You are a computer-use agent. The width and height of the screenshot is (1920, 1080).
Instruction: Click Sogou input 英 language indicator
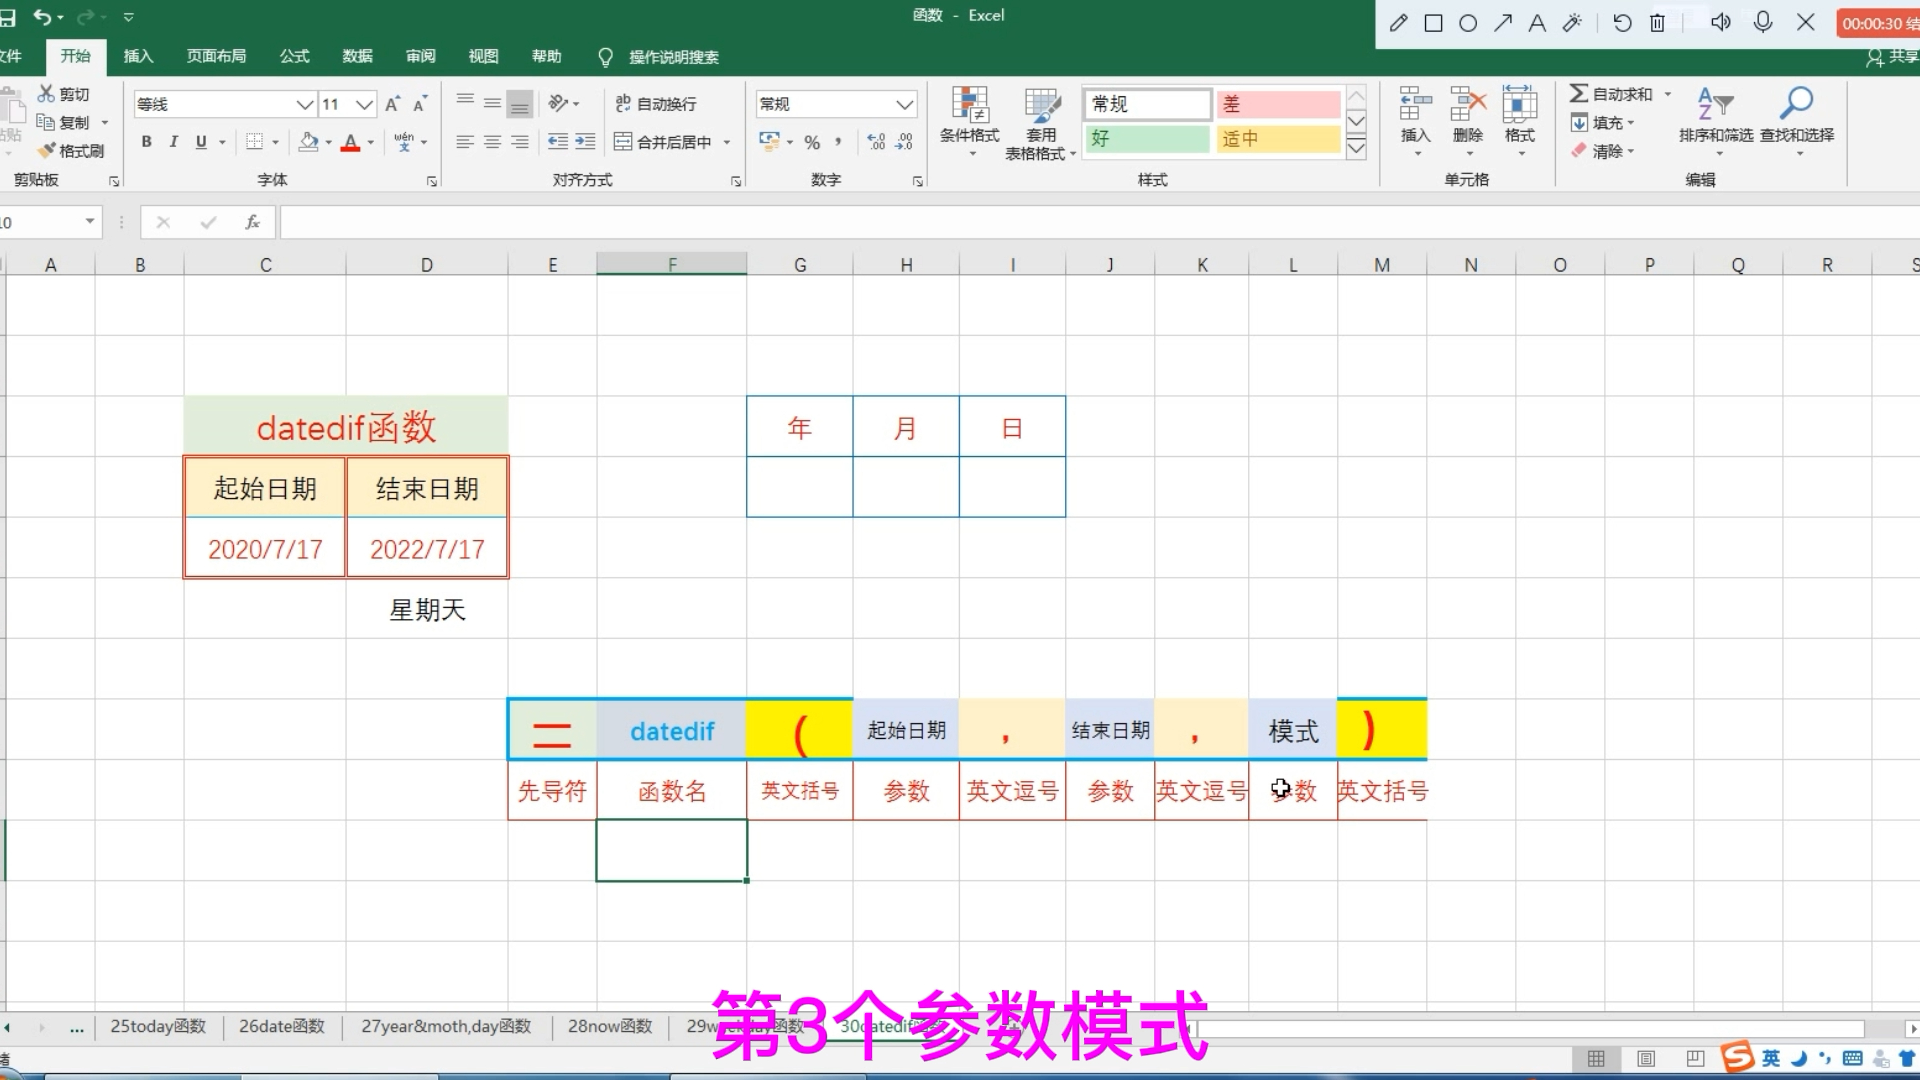pos(1770,1058)
